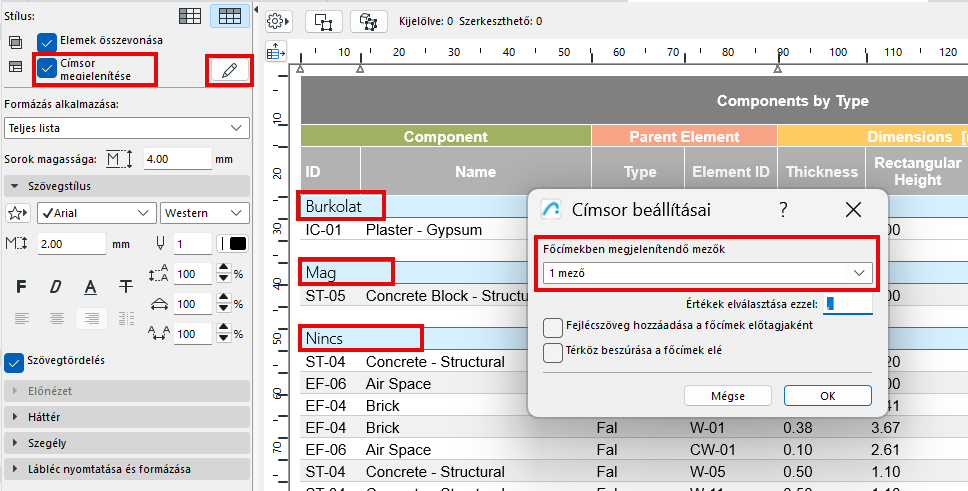Viewport: 968px width, 491px height.
Task: Expand the Háttér section
Action: (x=127, y=417)
